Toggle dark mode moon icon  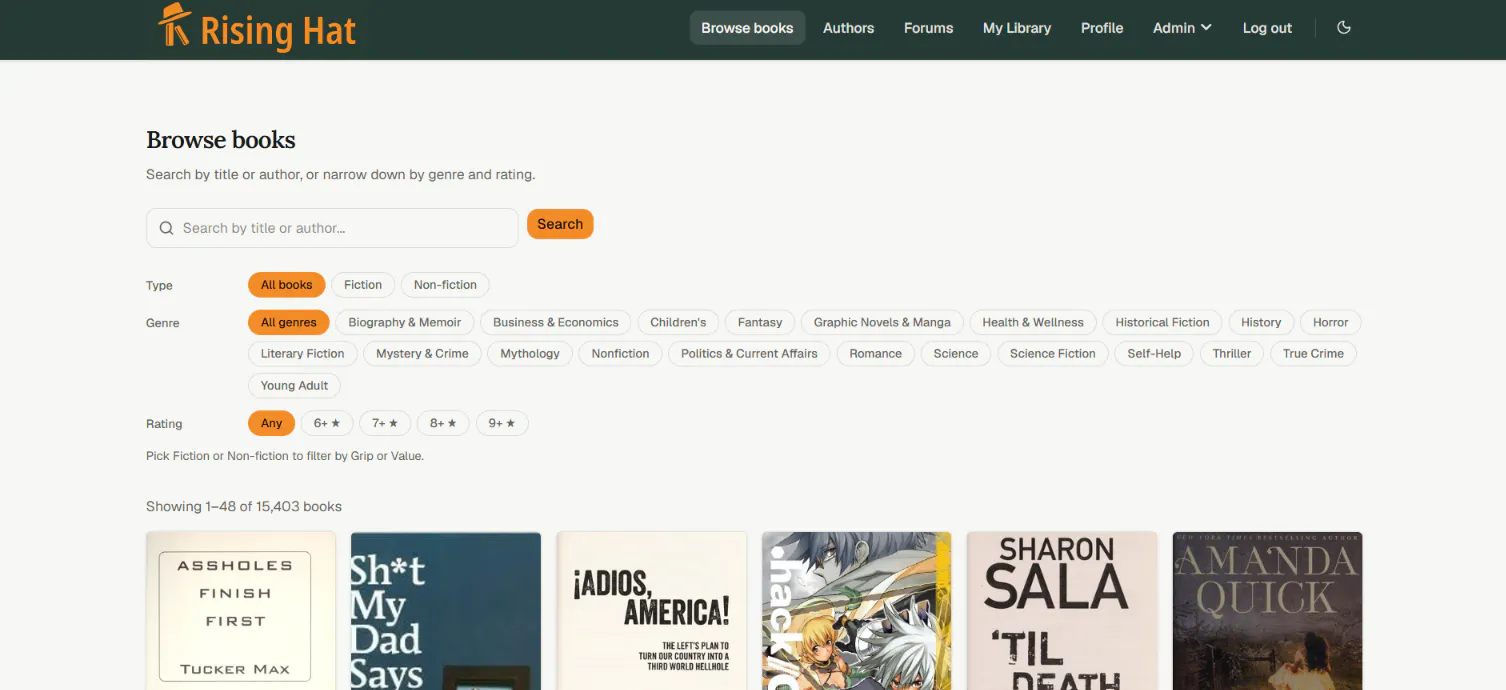pyautogui.click(x=1344, y=28)
